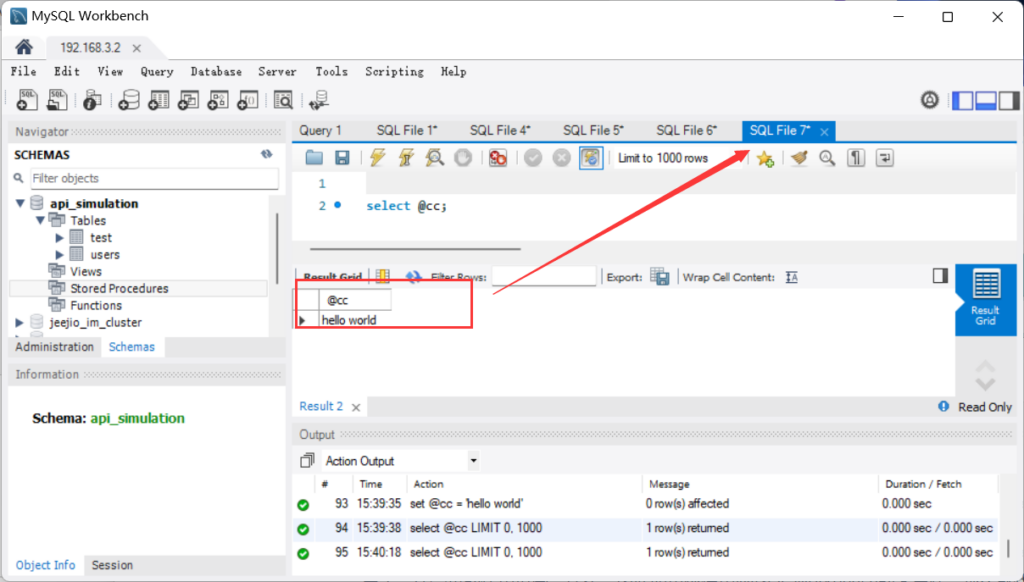Image resolution: width=1024 pixels, height=582 pixels.
Task: Create a new table icon
Action: pos(159,100)
